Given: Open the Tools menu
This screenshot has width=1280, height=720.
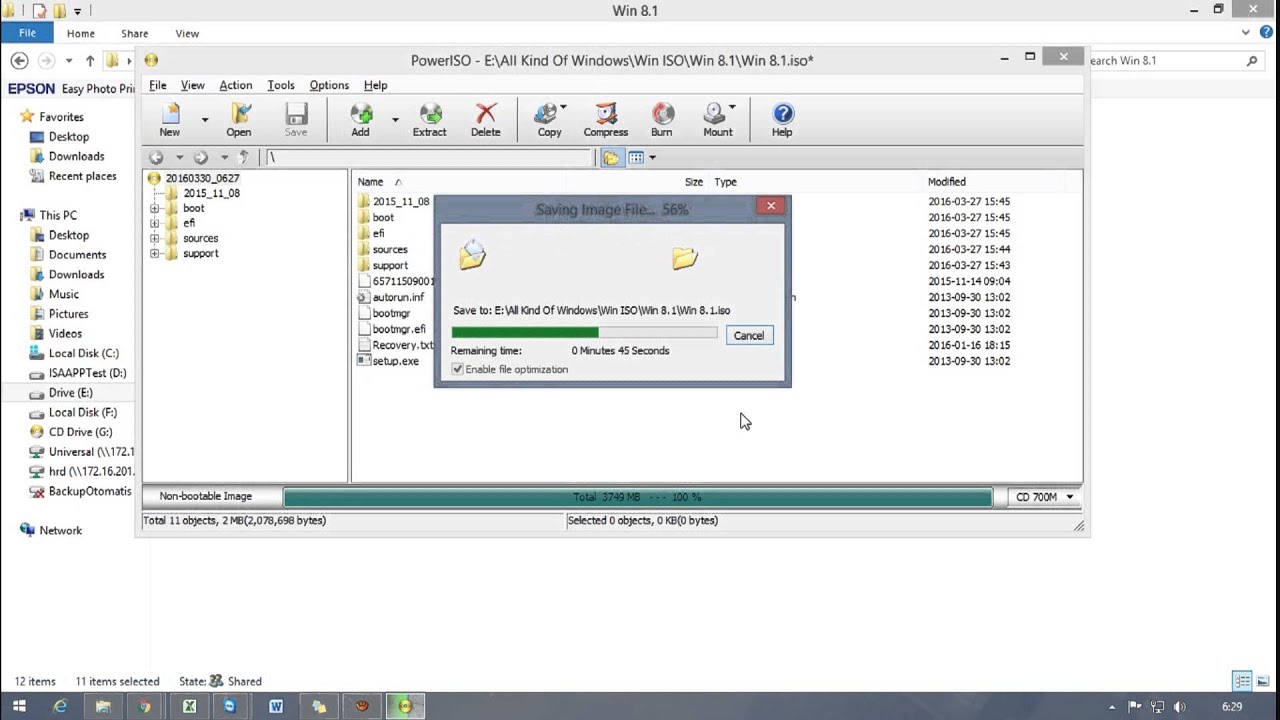Looking at the screenshot, I should [x=281, y=85].
